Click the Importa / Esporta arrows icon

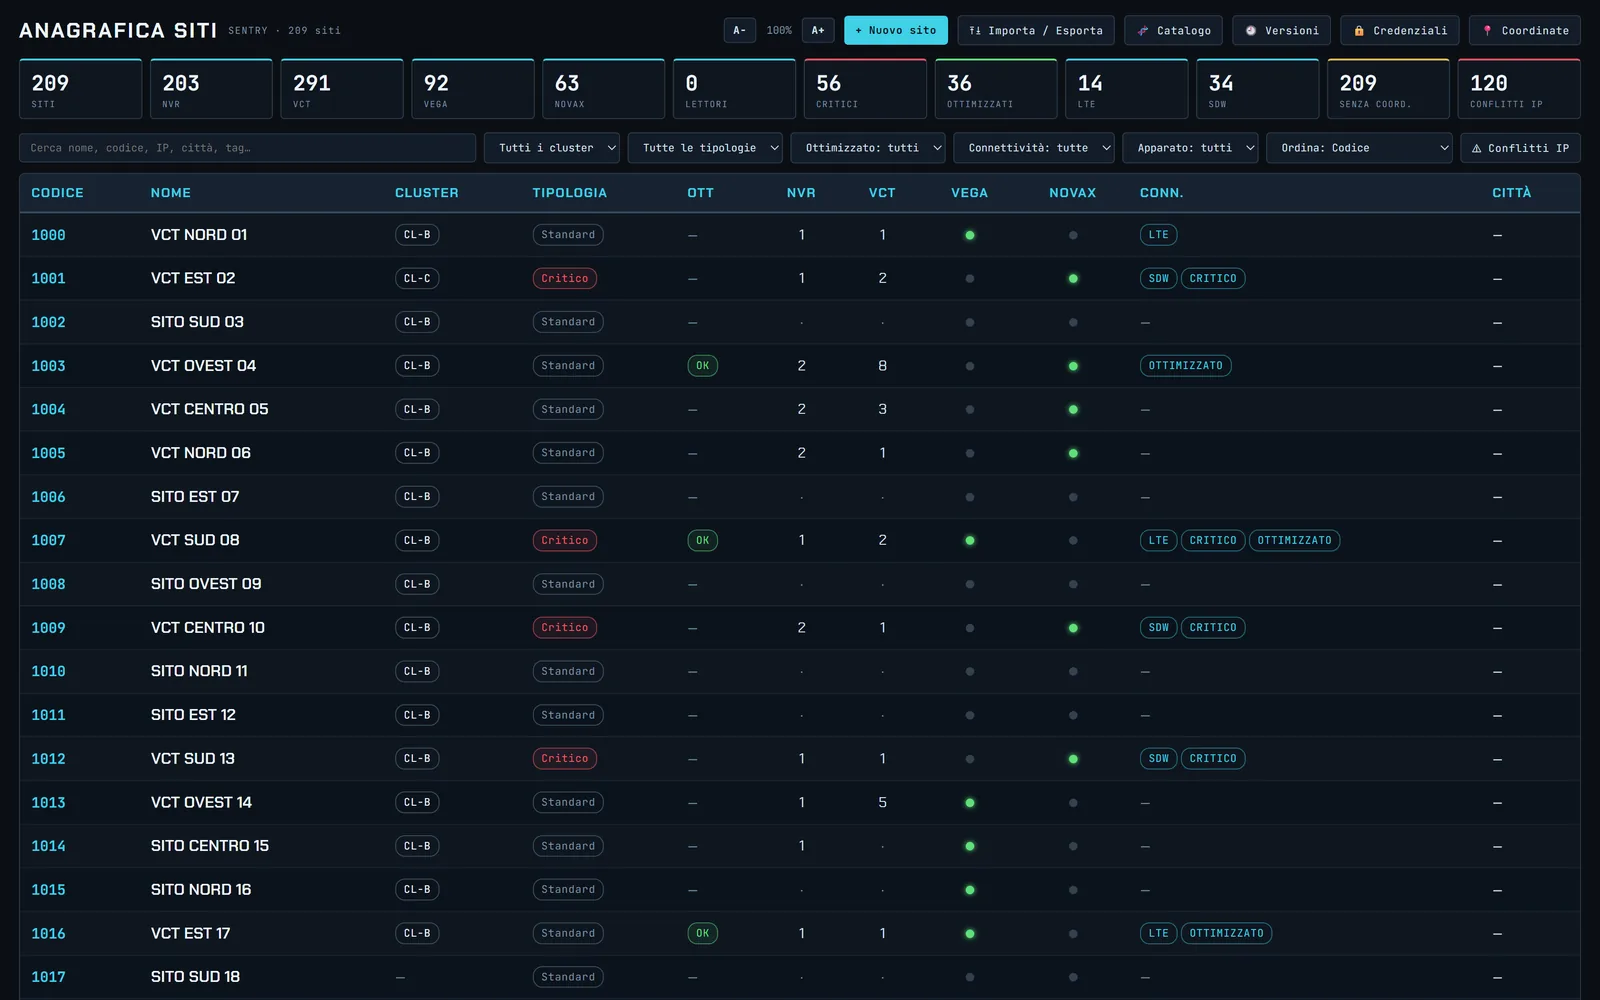(975, 31)
